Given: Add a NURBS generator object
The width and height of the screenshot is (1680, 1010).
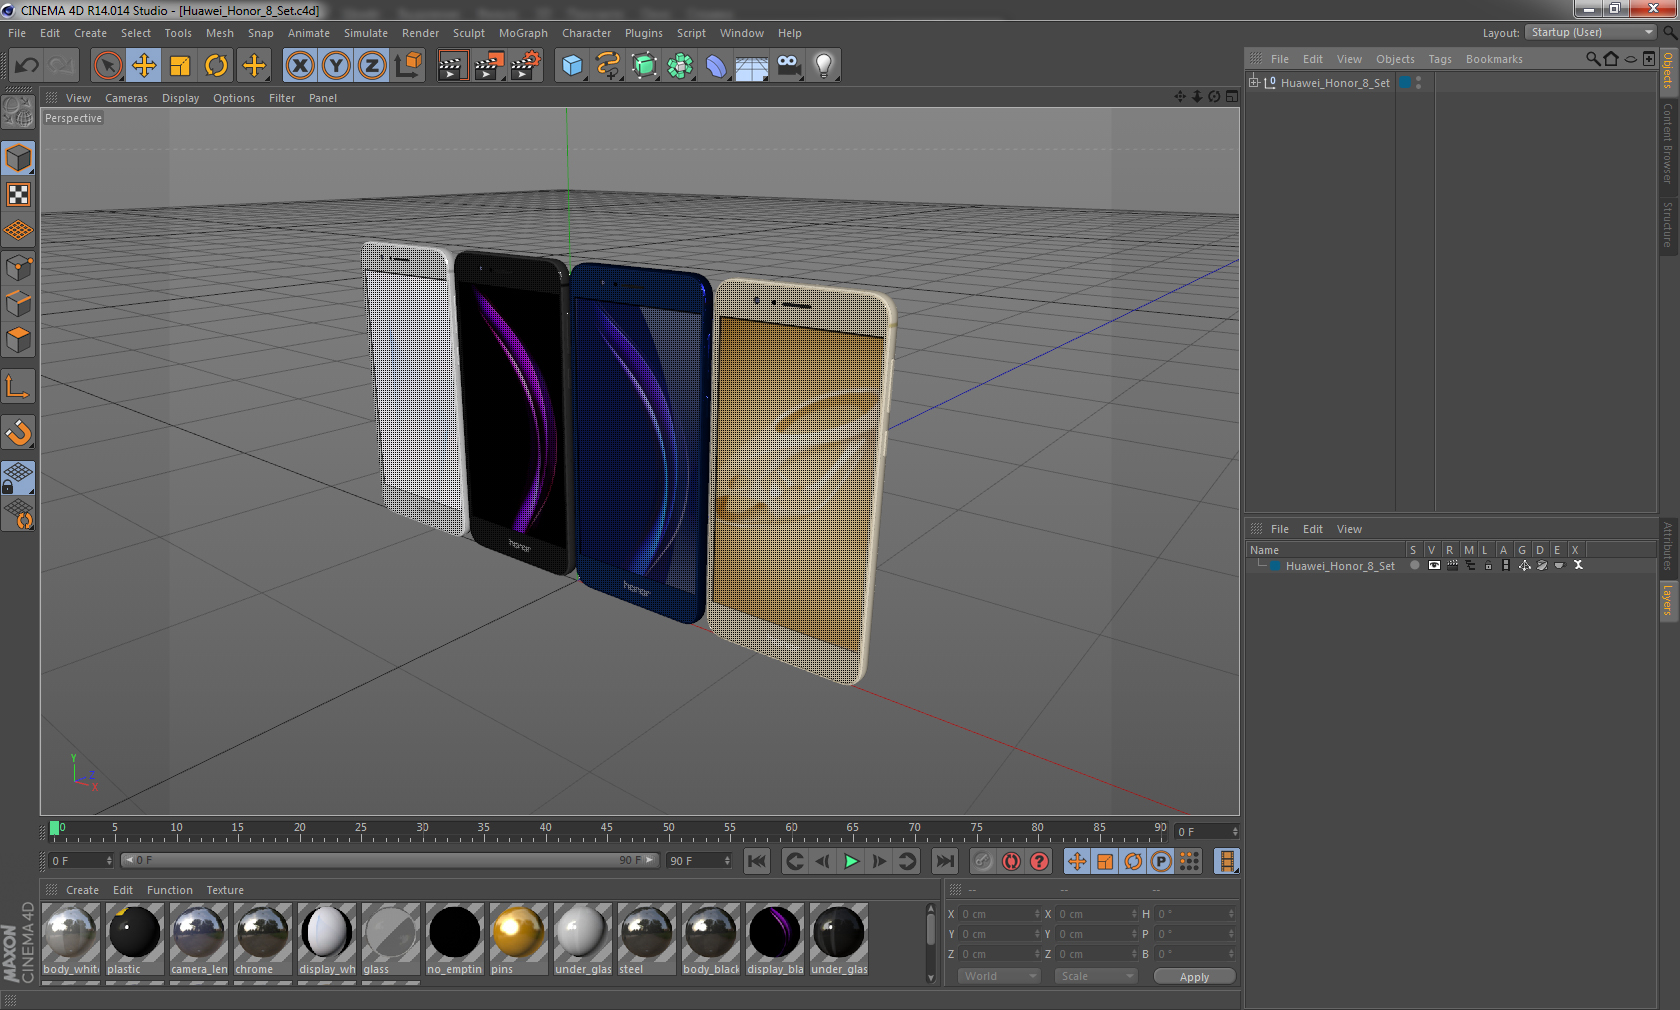Looking at the screenshot, I should point(645,66).
